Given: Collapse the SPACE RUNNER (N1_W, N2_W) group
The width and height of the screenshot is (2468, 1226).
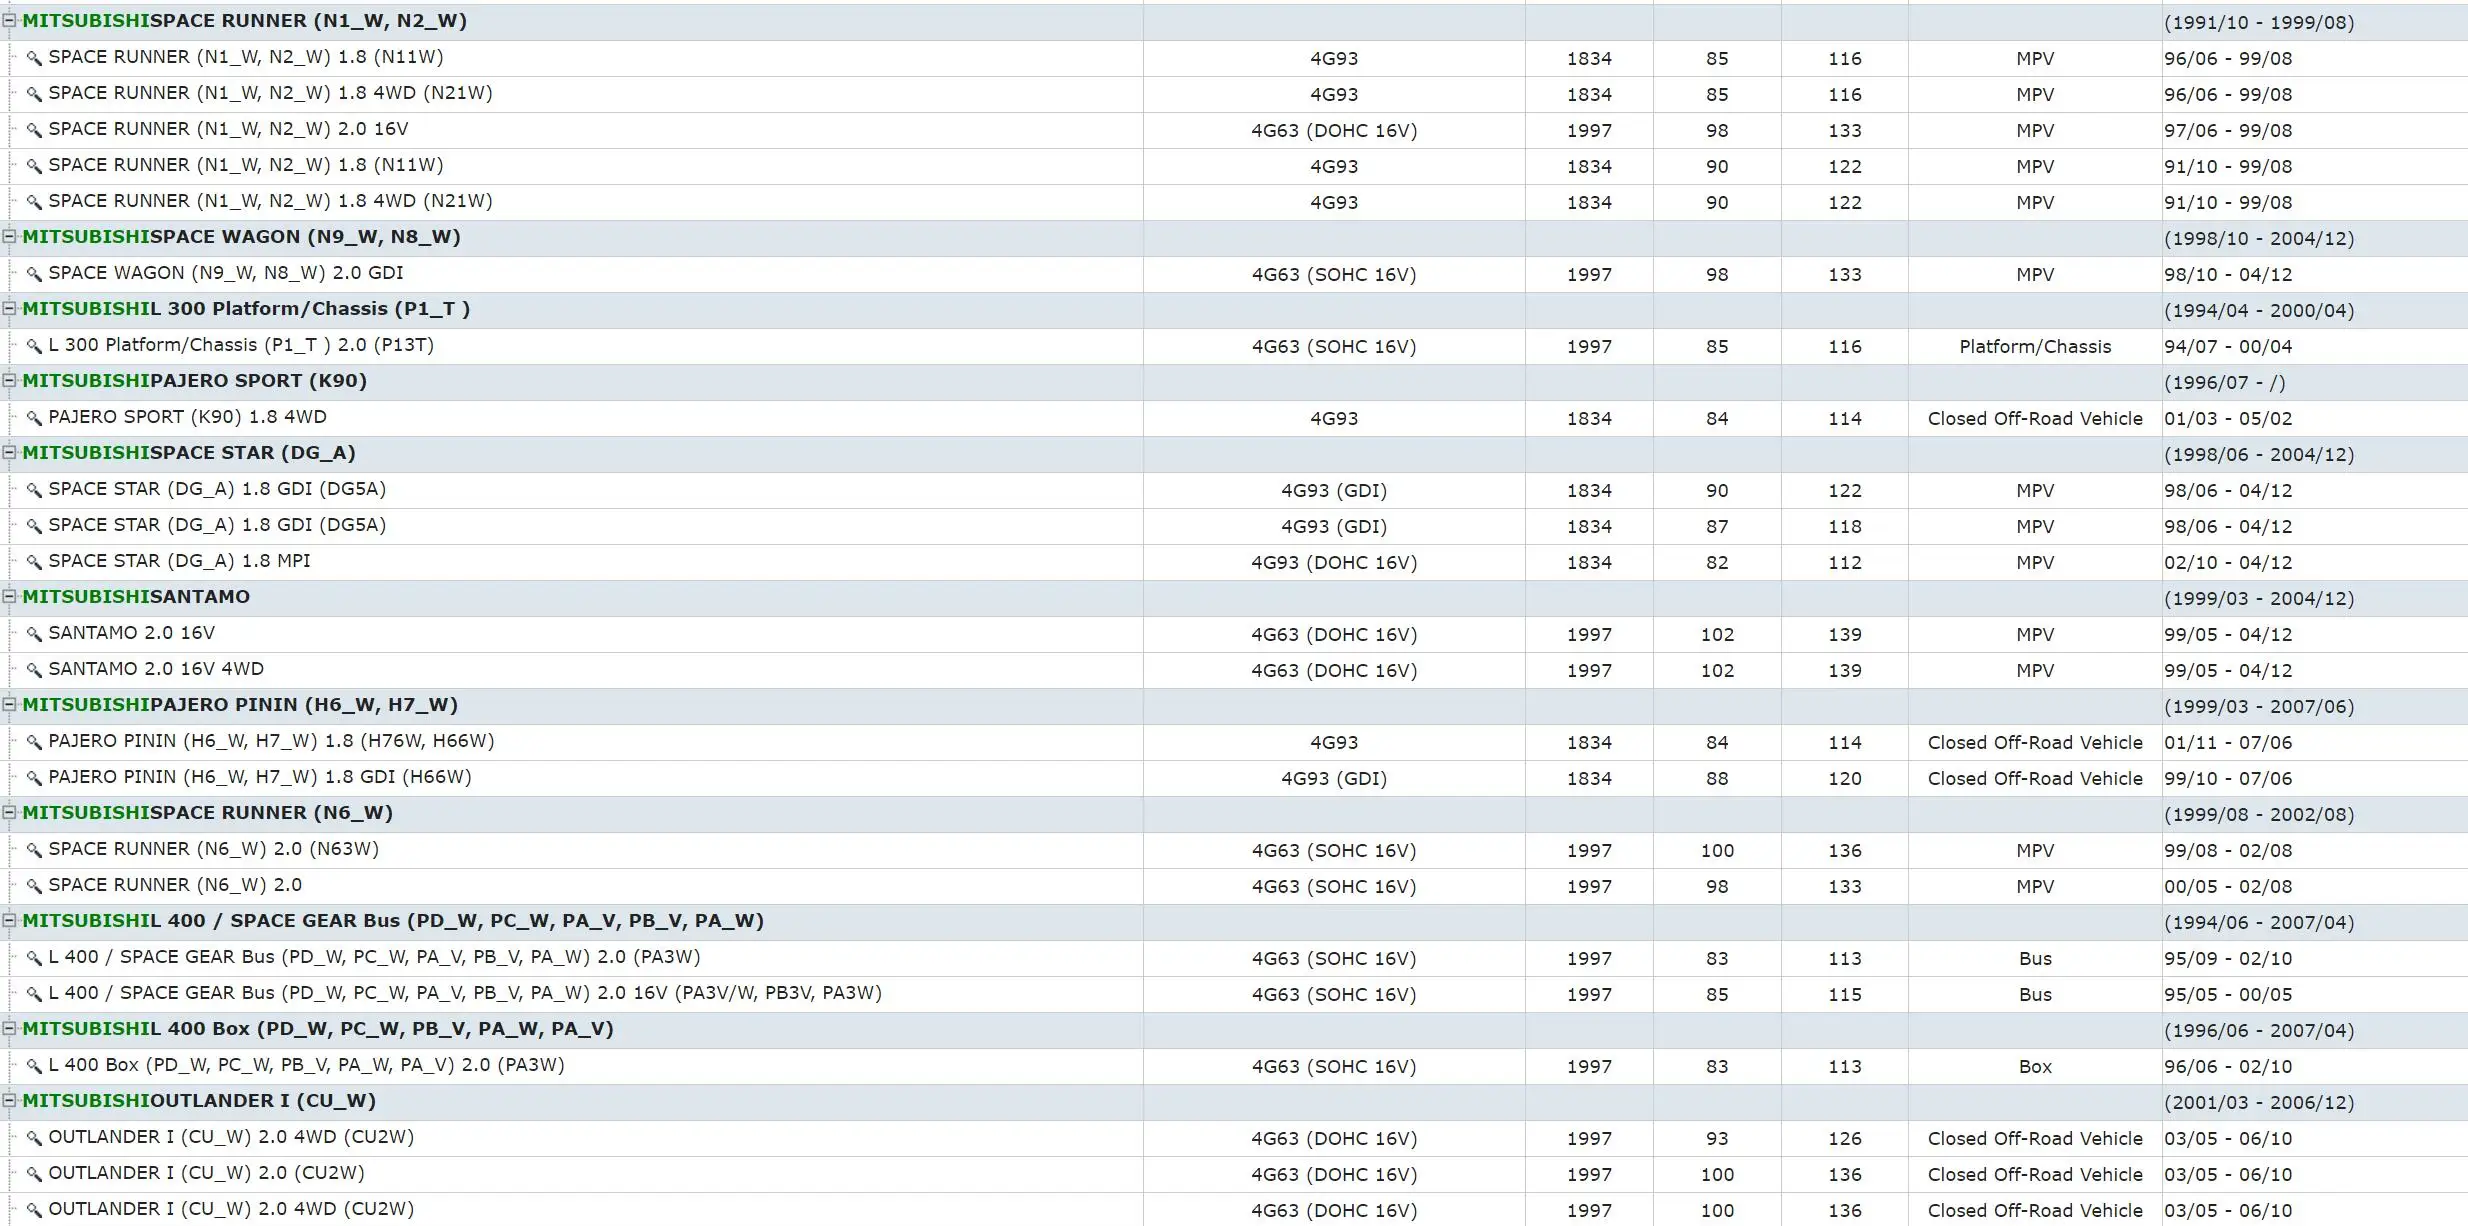Looking at the screenshot, I should pyautogui.click(x=9, y=20).
